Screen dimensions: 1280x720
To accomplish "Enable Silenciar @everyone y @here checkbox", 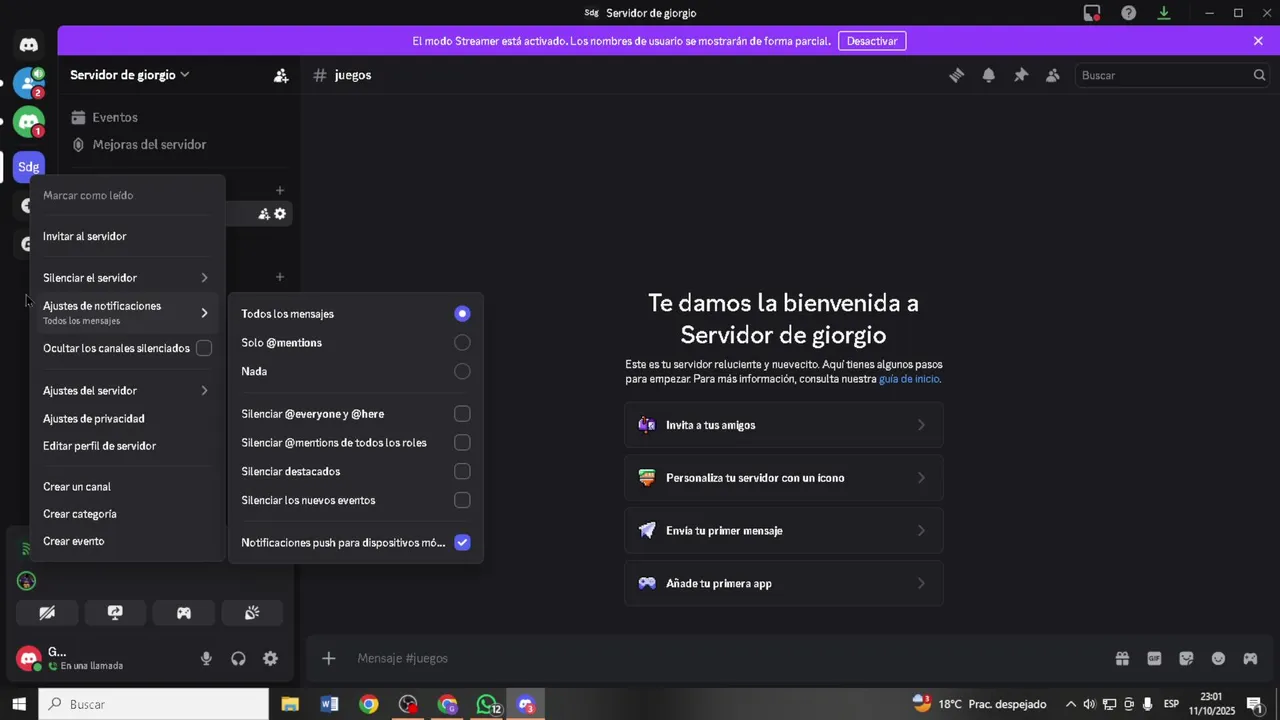I will click(x=462, y=414).
